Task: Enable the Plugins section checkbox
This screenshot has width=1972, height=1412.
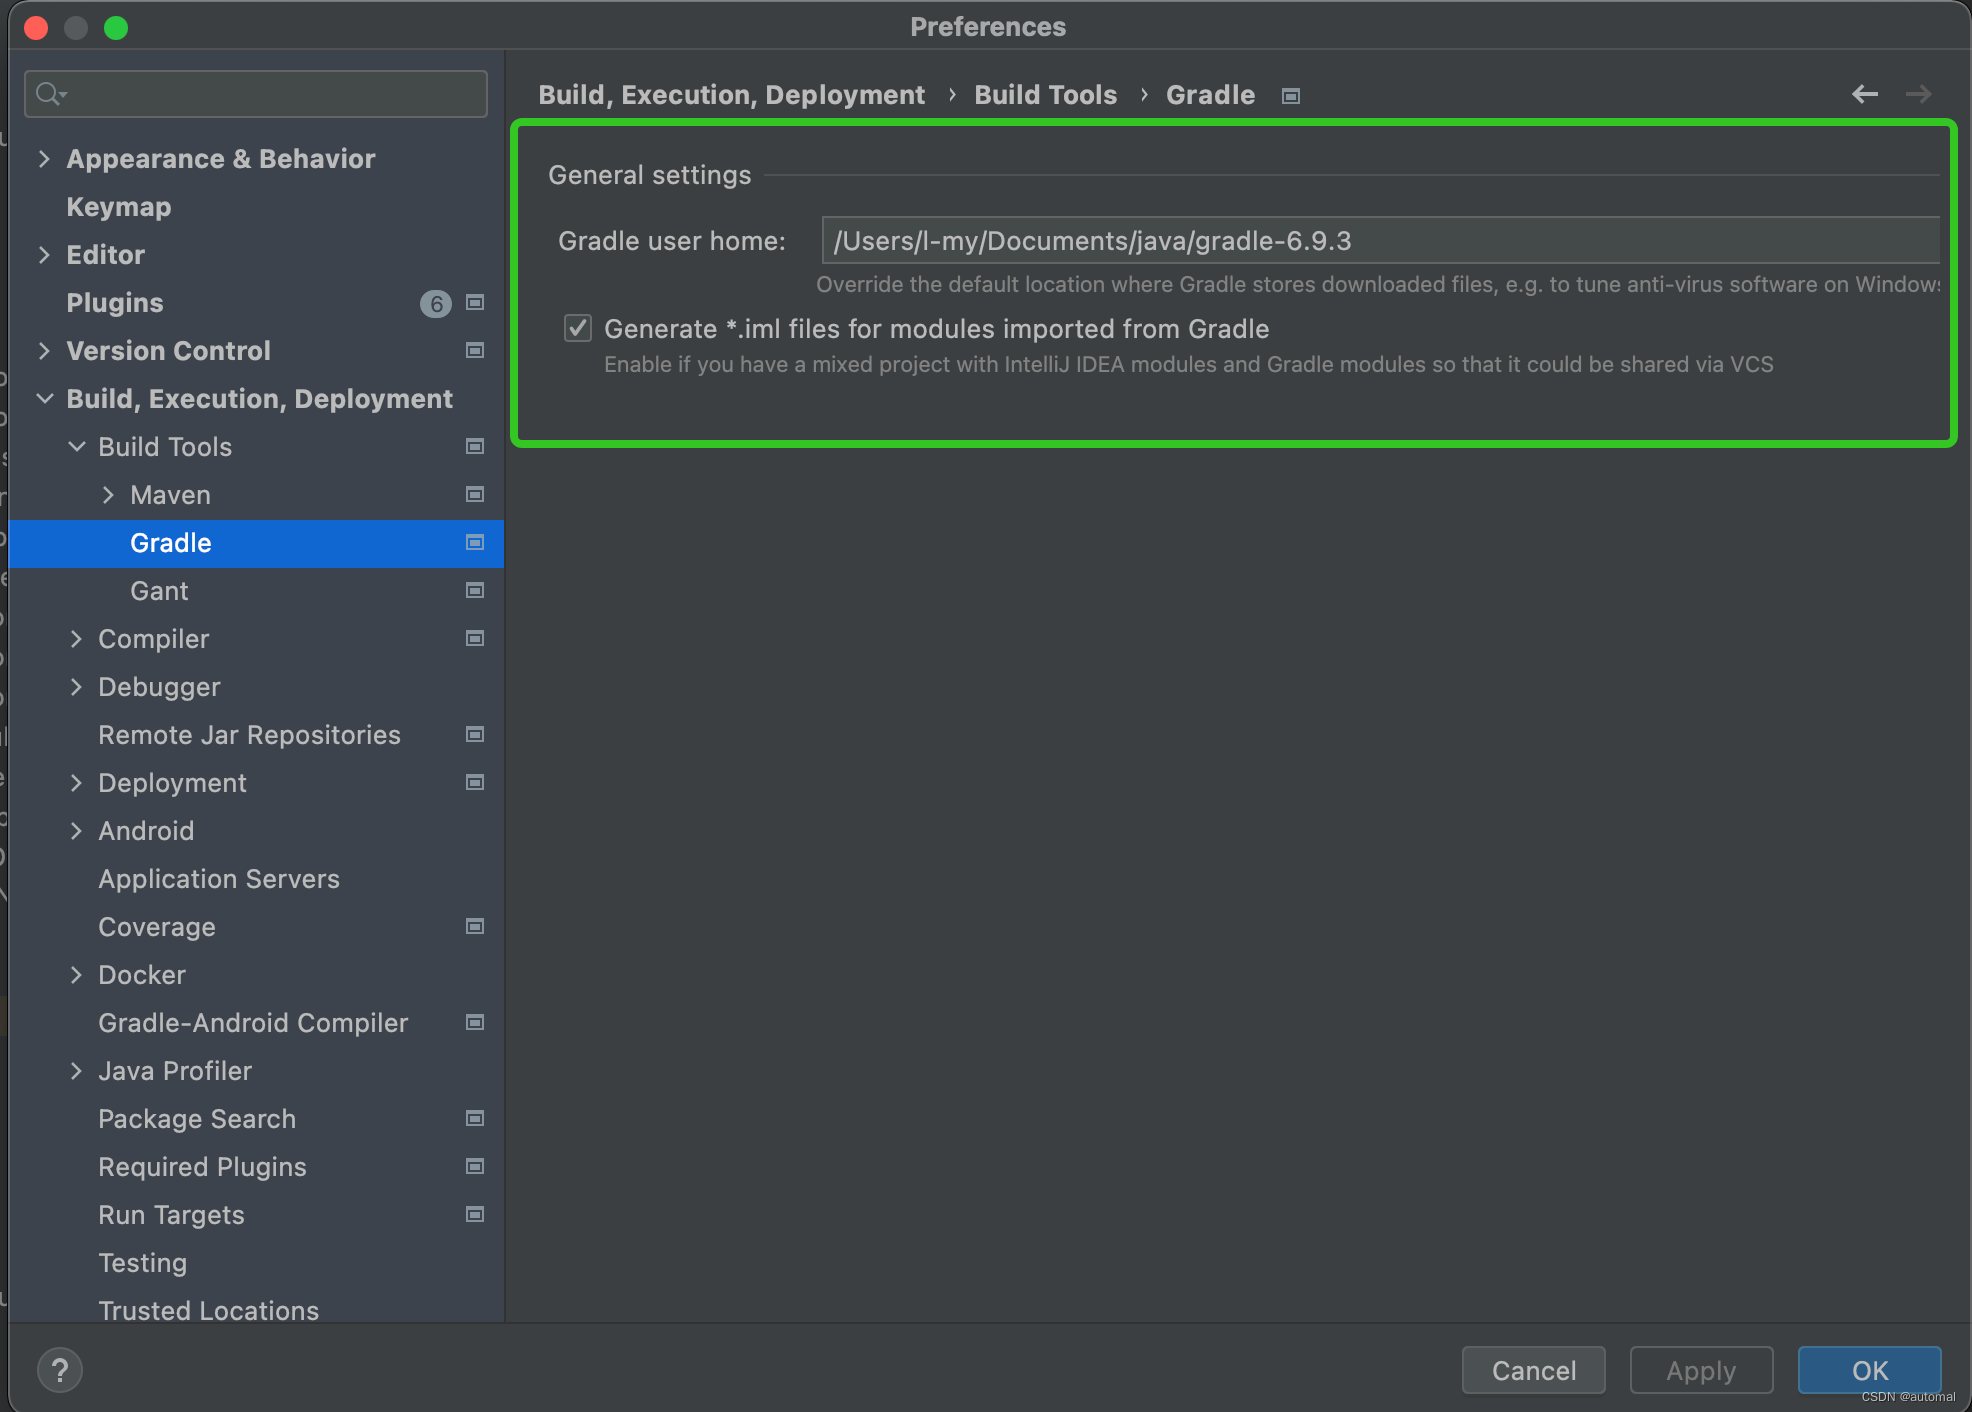Action: tap(480, 303)
